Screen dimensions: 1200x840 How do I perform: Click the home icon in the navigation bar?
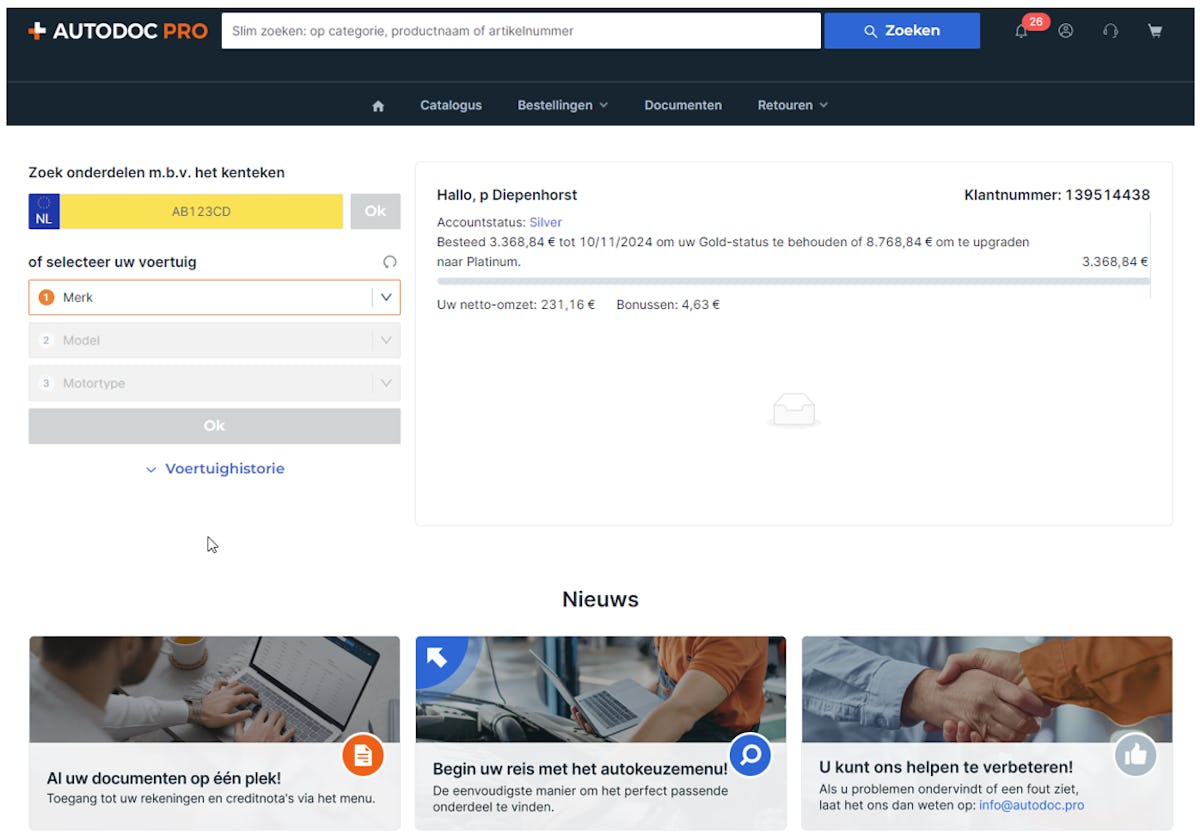coord(377,104)
